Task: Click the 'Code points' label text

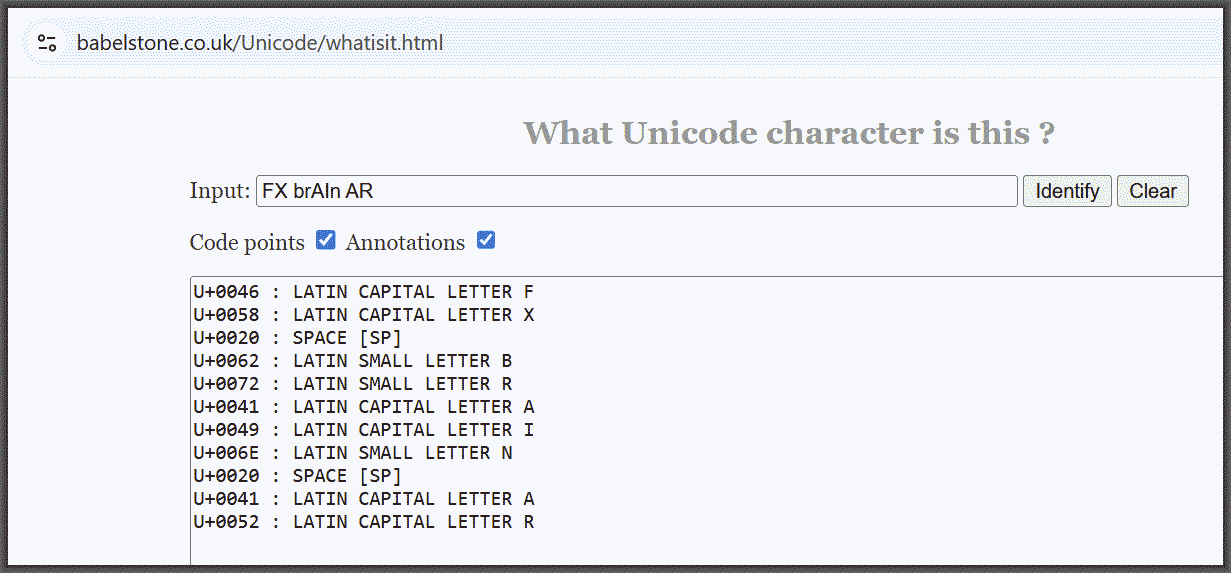Action: (247, 242)
